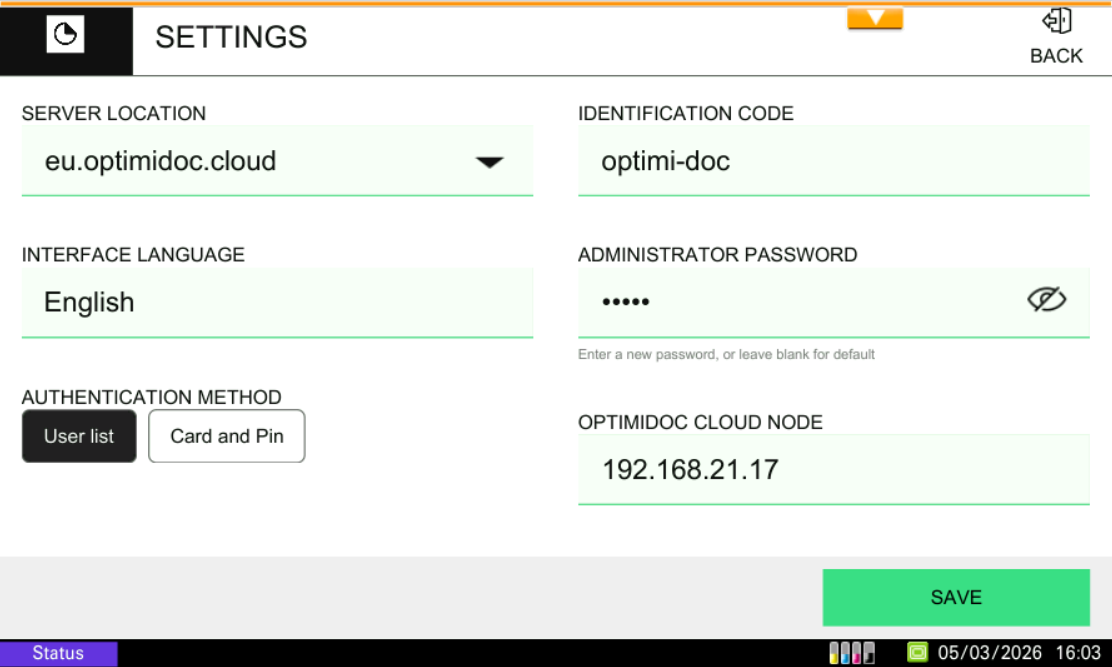This screenshot has width=1112, height=667.
Task: Open the Interface Language selector
Action: pyautogui.click(x=277, y=302)
